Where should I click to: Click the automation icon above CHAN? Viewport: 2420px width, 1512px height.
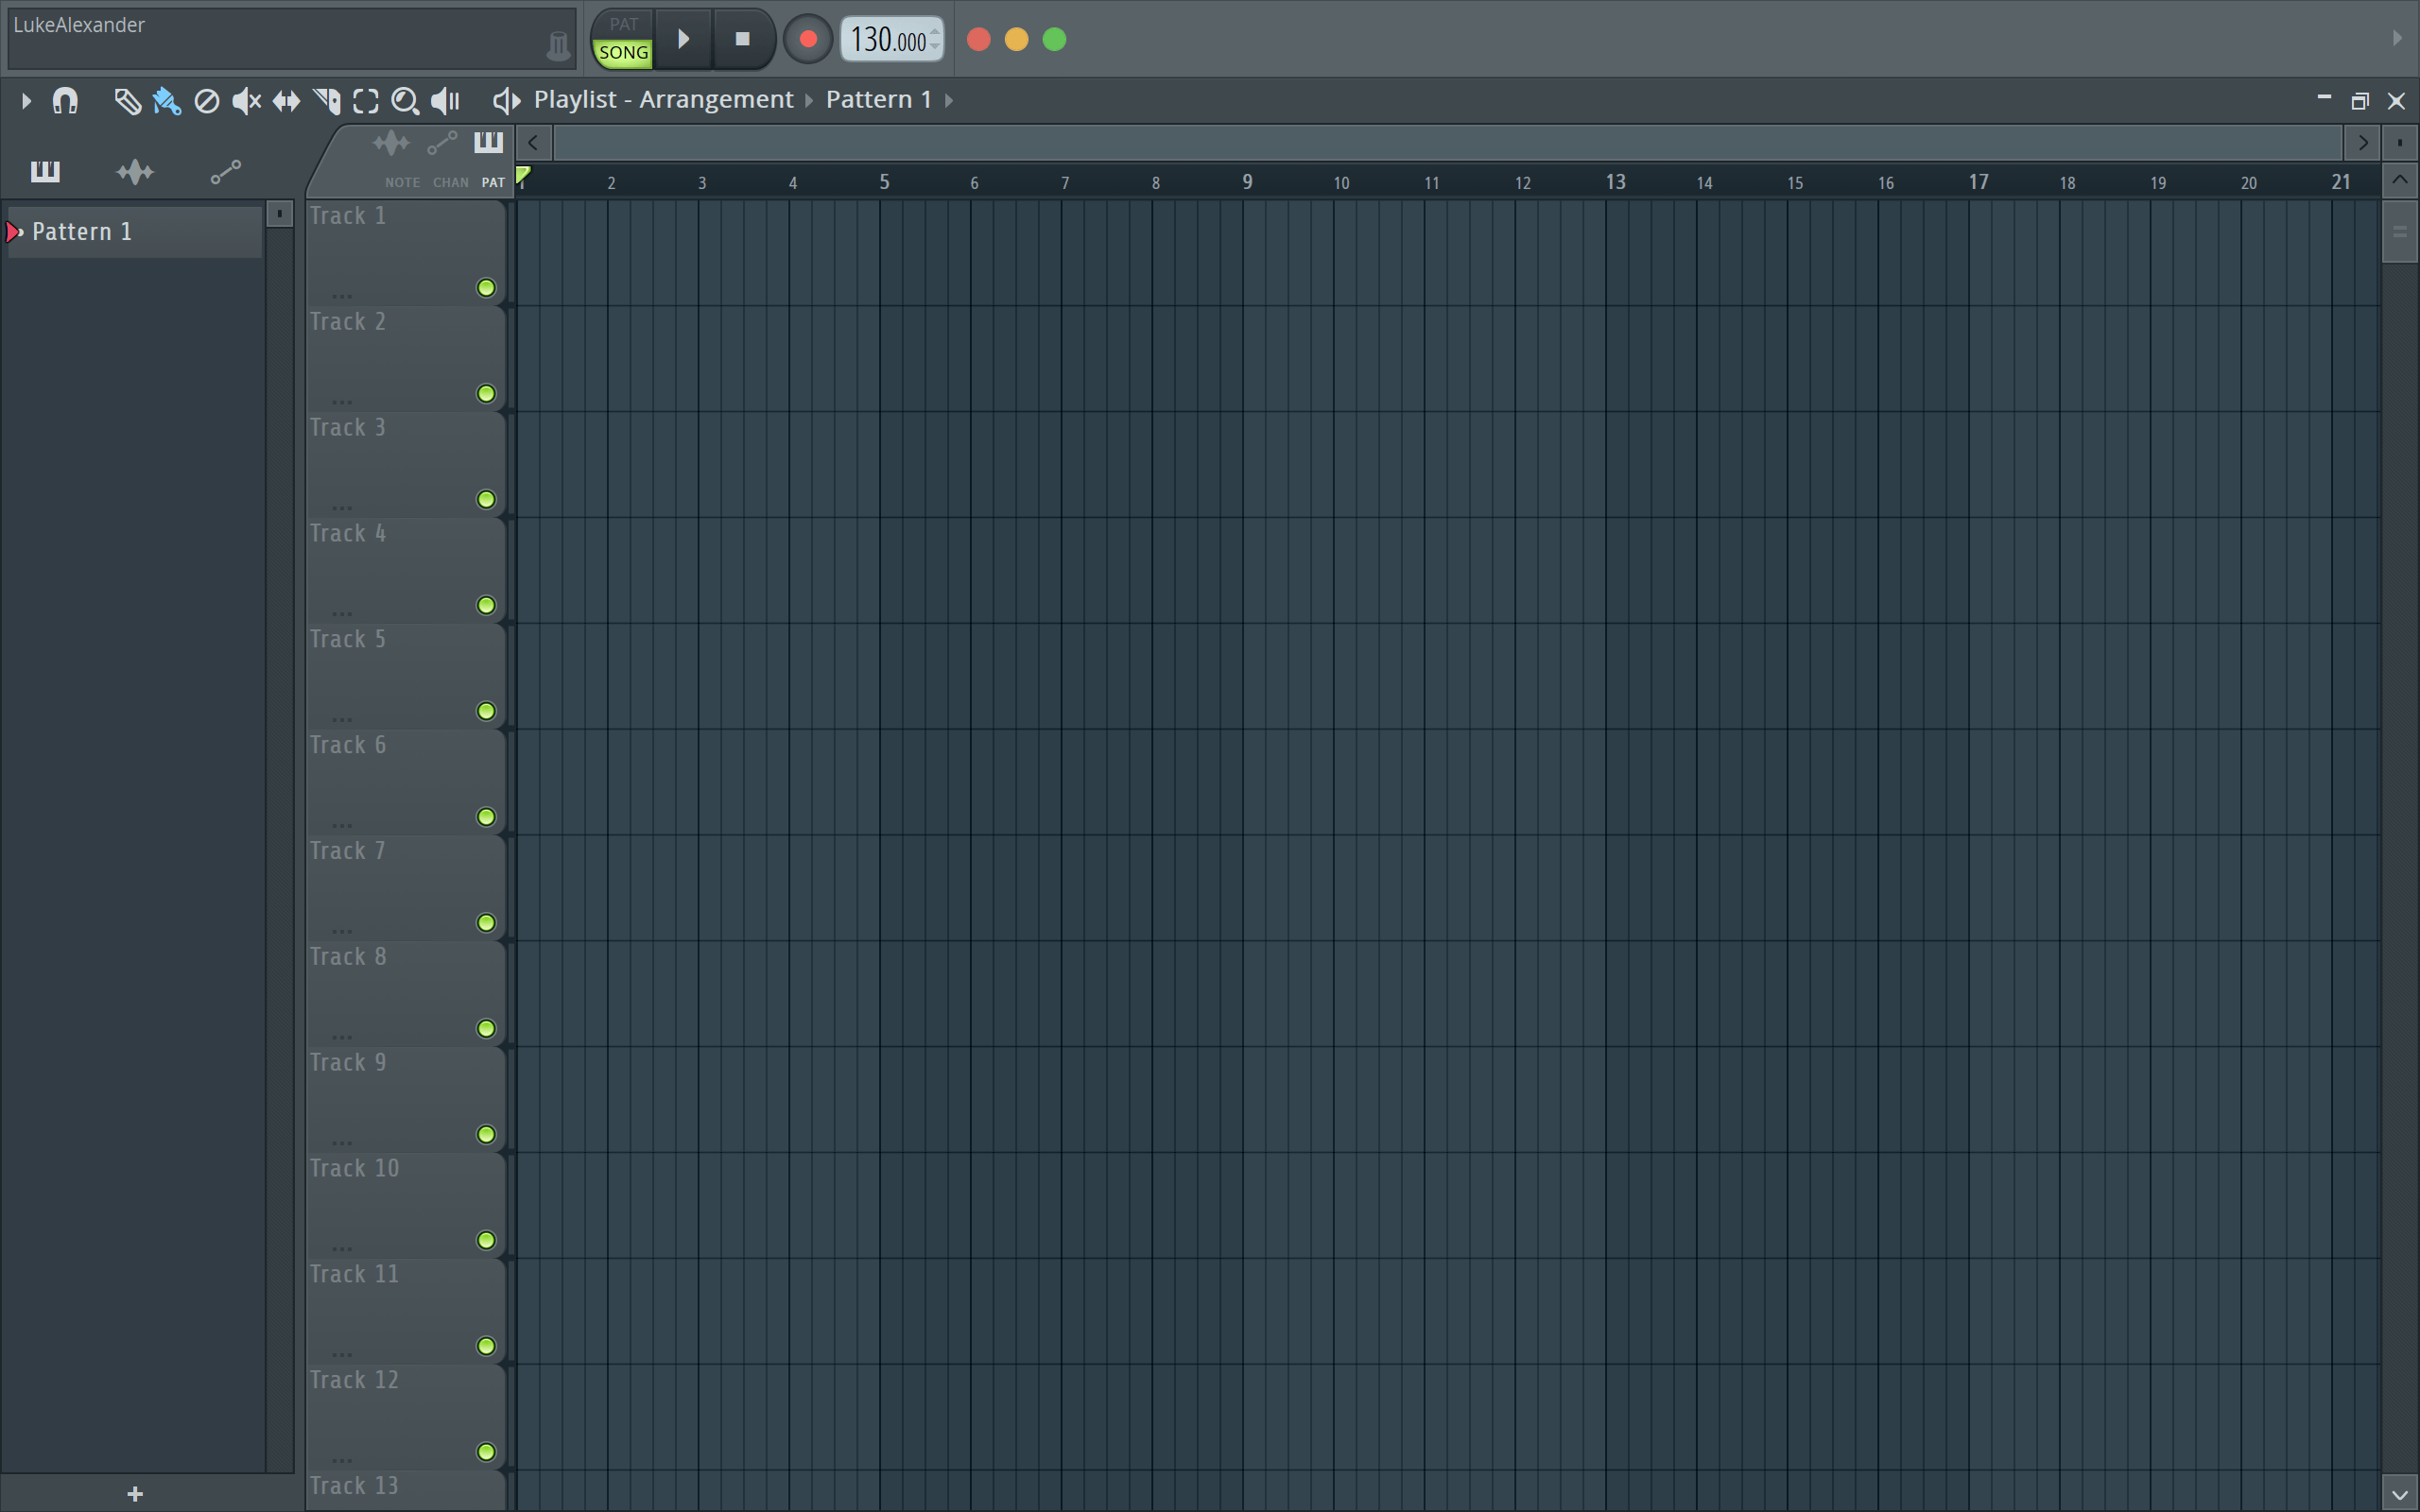[x=442, y=143]
